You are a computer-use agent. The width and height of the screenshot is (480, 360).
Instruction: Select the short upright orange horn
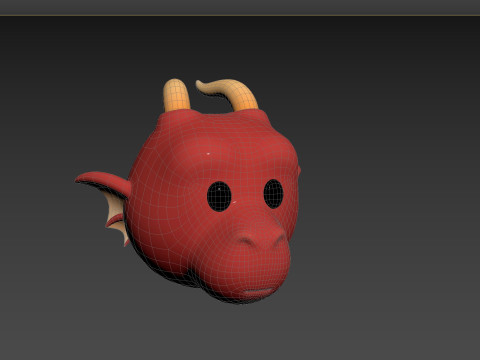tap(176, 96)
